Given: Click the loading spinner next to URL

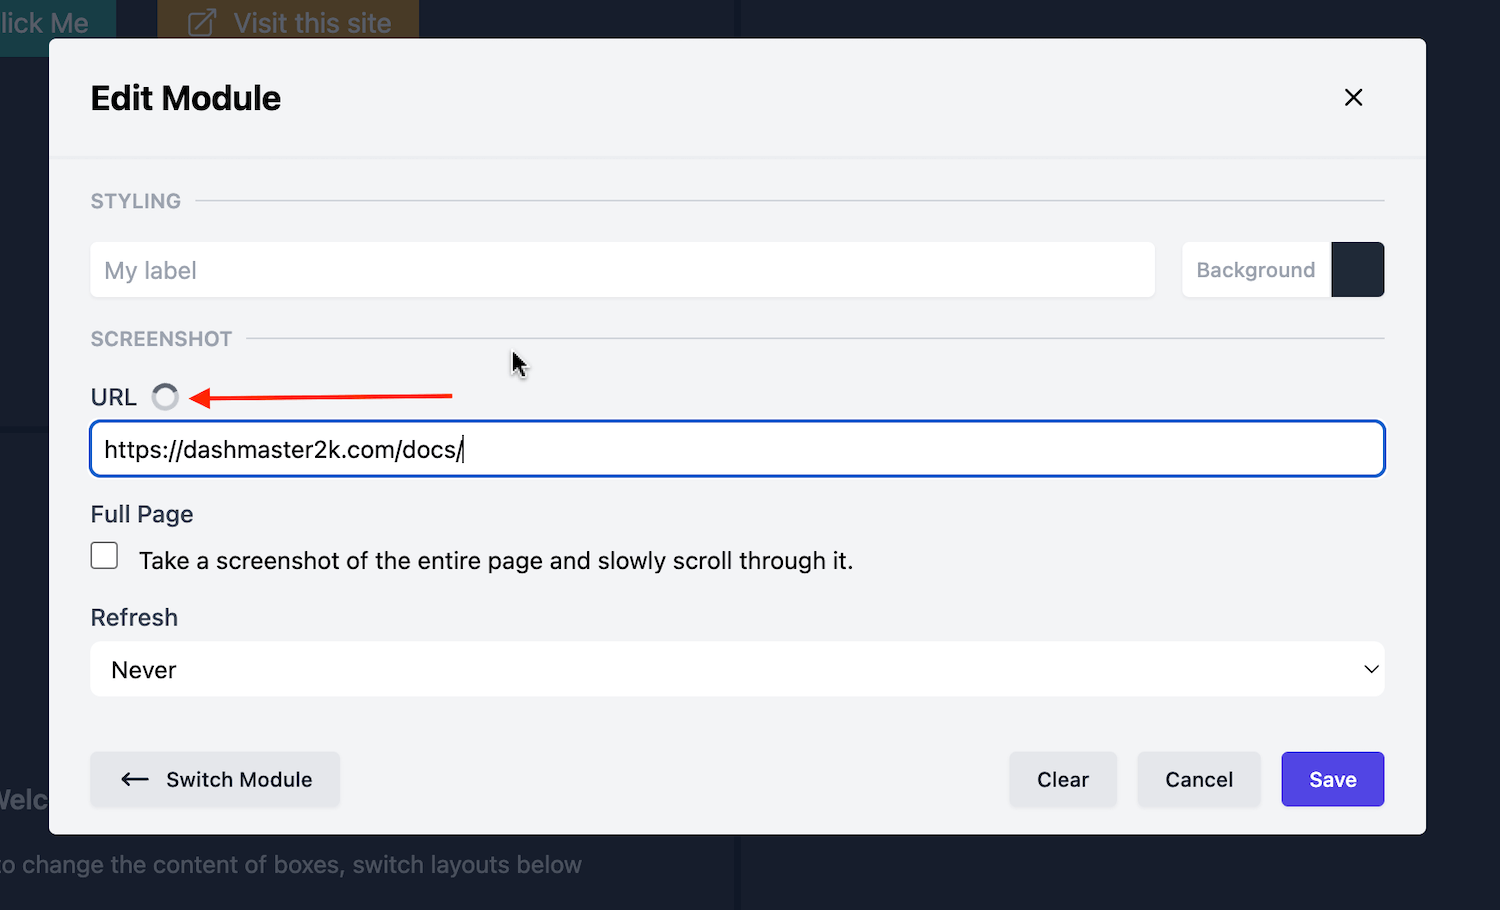Looking at the screenshot, I should tap(165, 397).
